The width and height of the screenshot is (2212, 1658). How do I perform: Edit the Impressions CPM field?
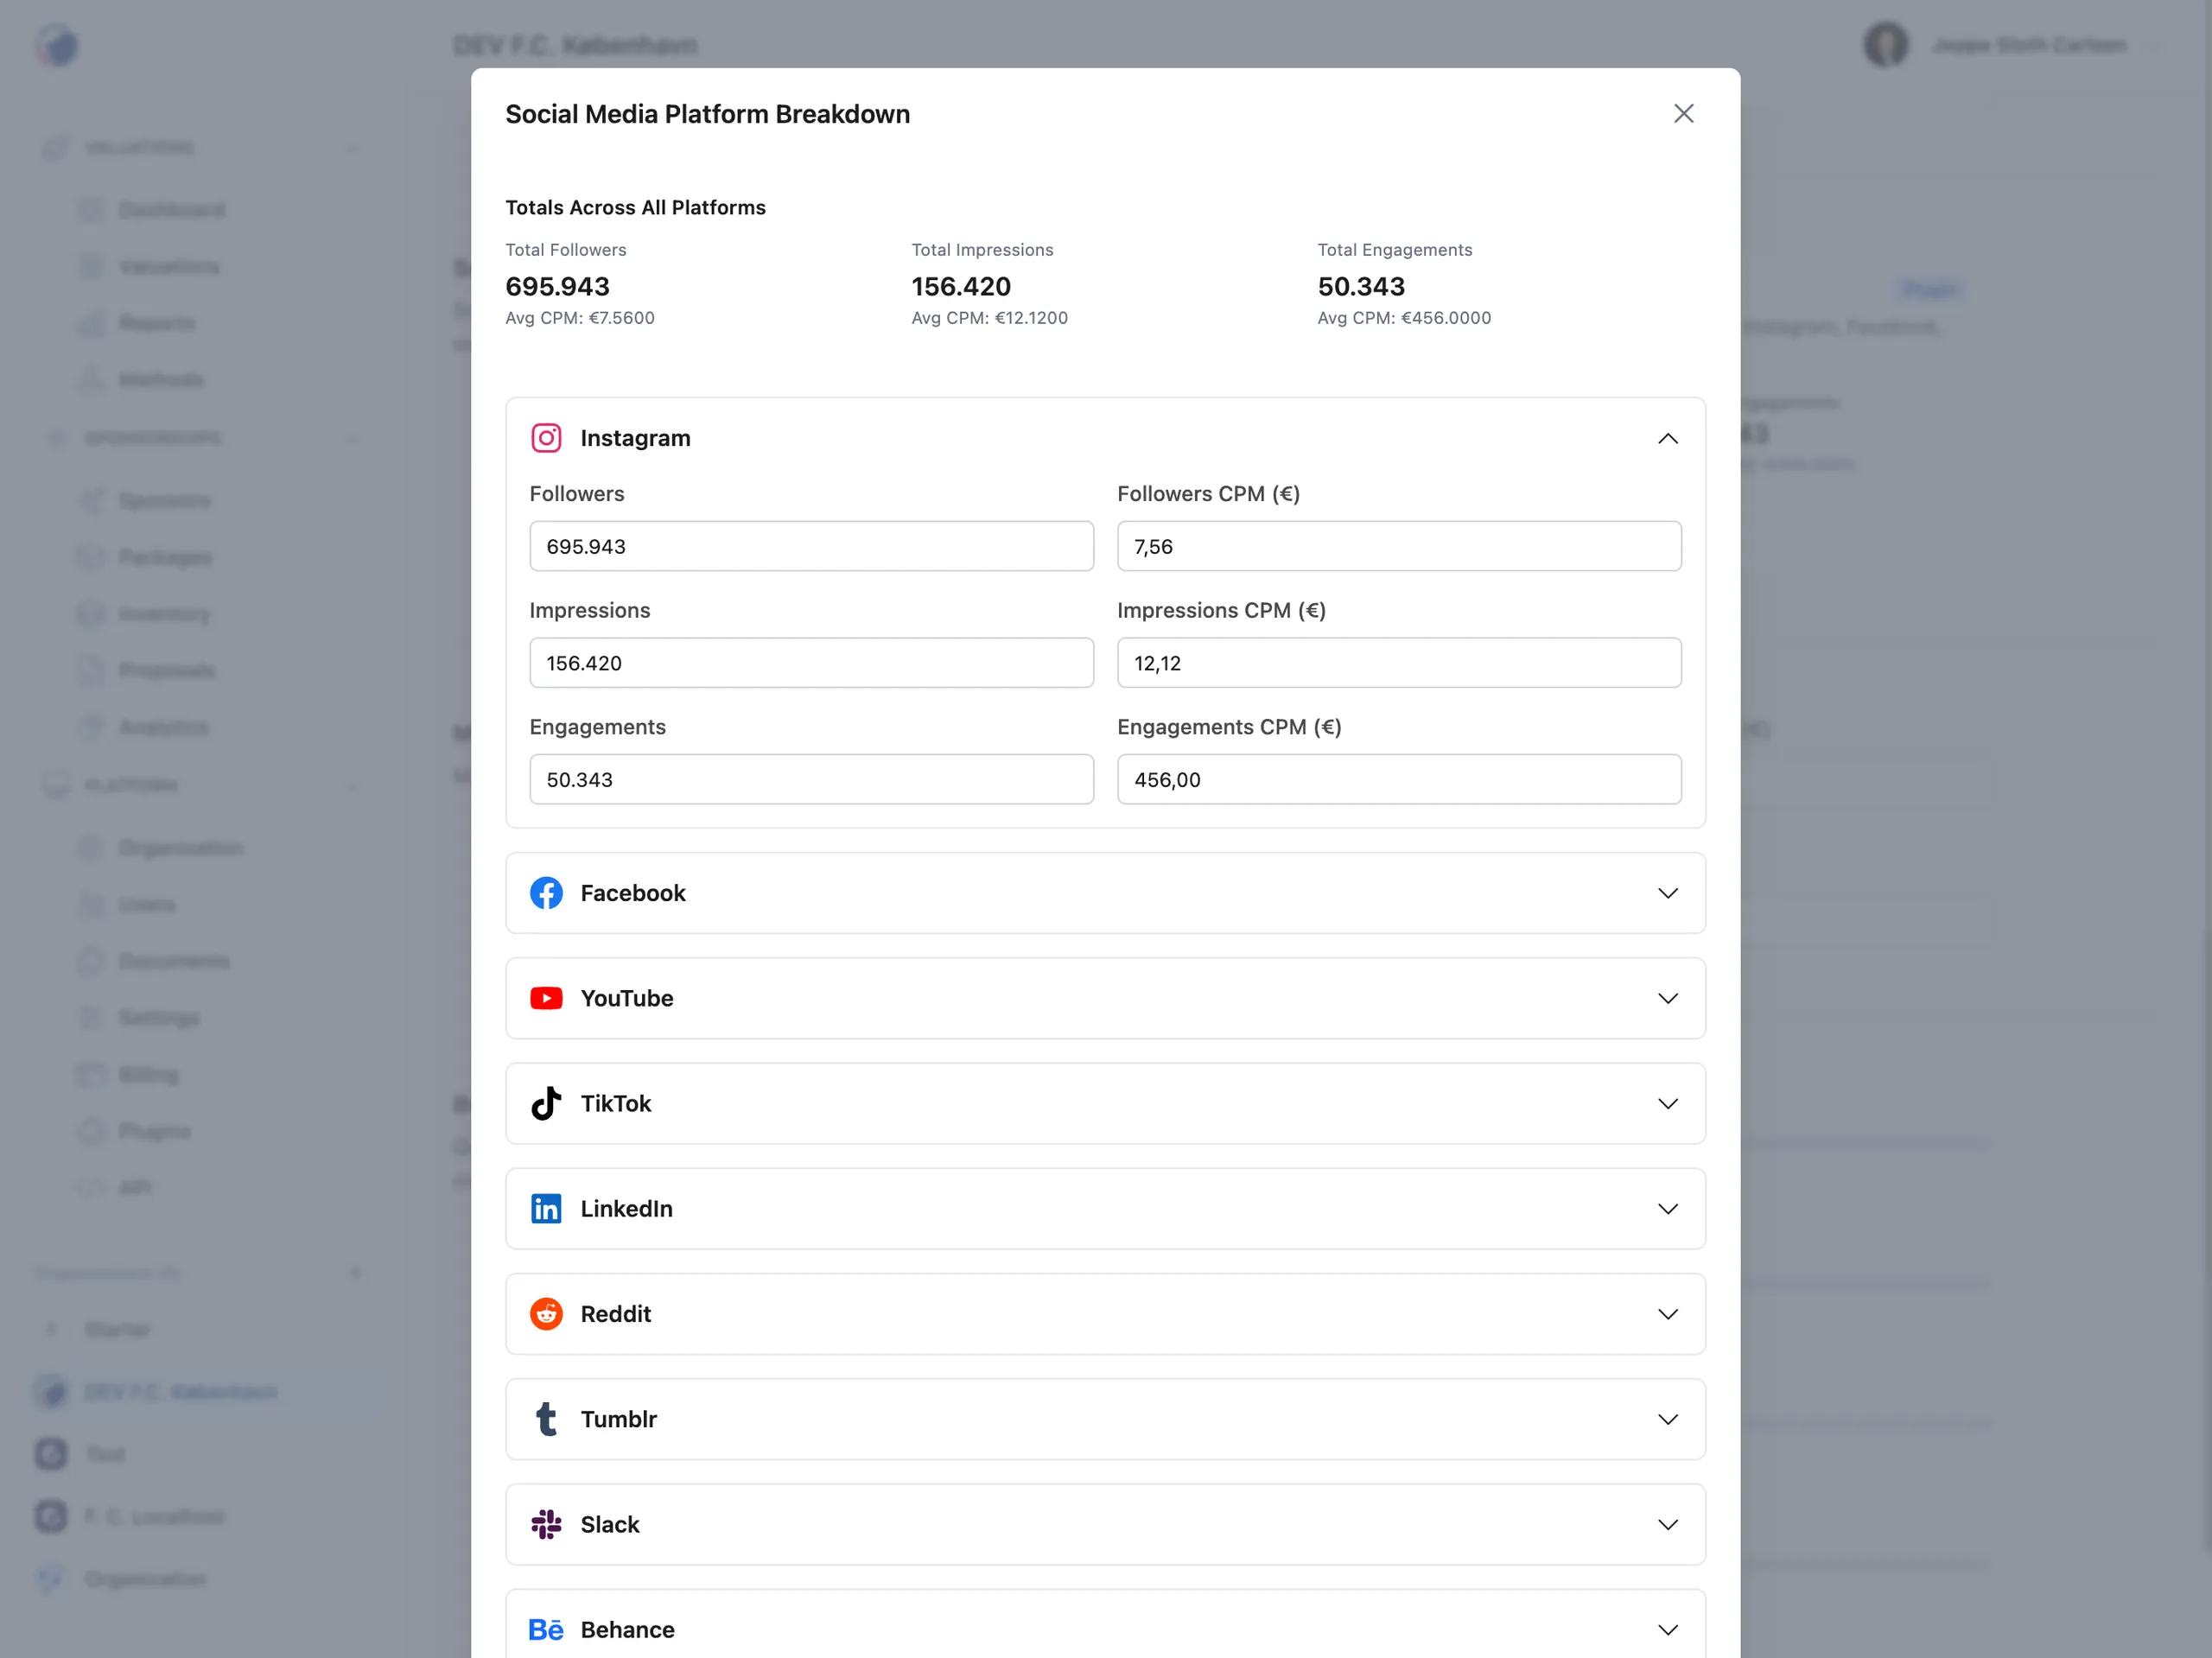pos(1399,662)
